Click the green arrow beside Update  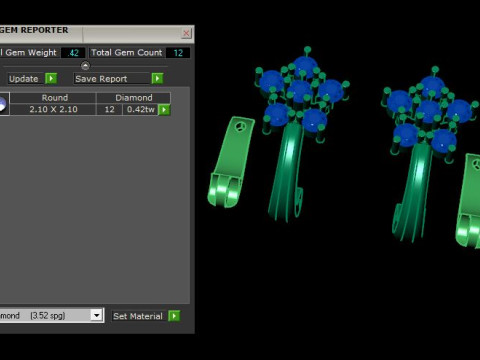(51, 79)
